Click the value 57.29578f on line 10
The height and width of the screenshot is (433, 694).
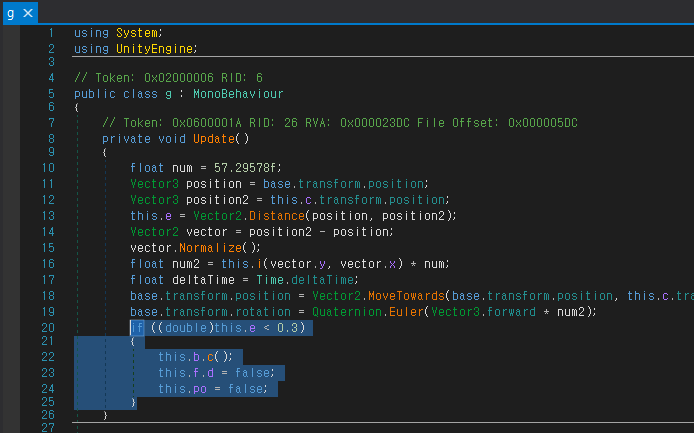coord(245,168)
